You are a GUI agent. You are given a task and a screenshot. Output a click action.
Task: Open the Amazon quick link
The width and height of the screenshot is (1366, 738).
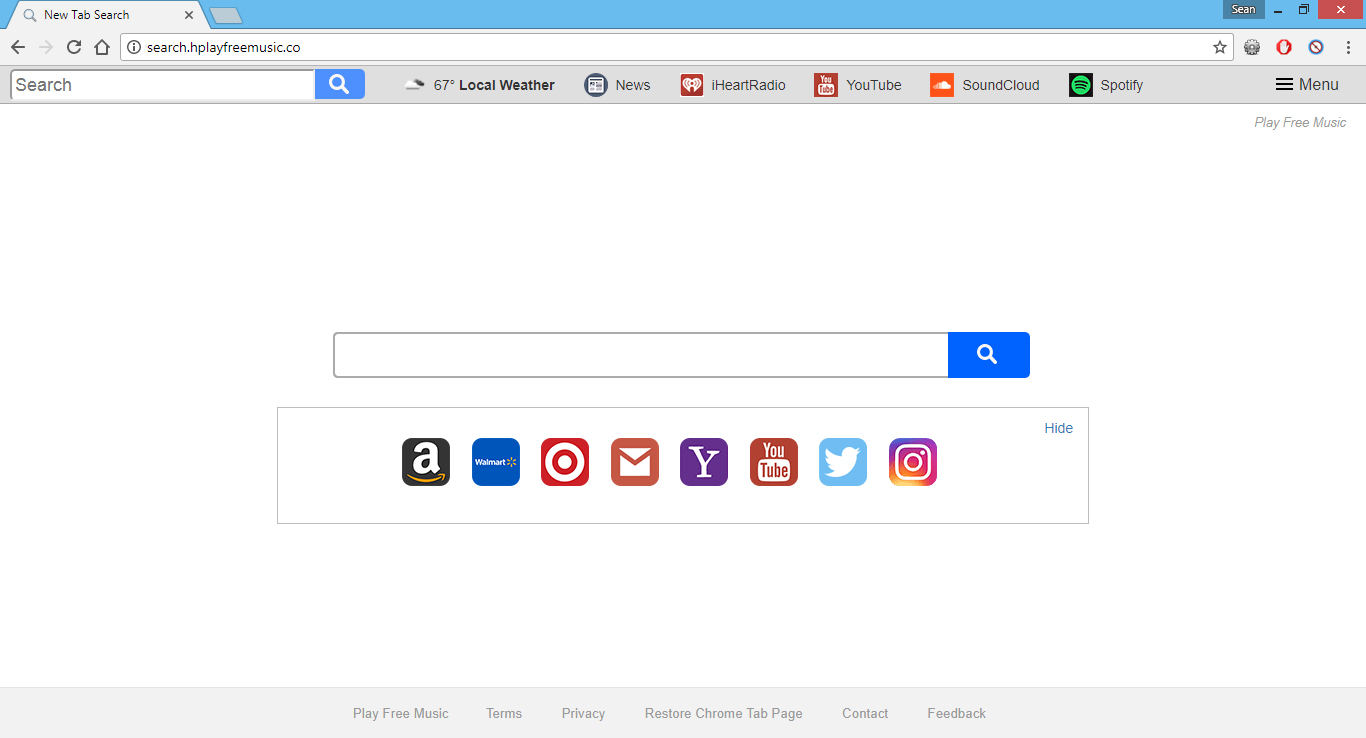pos(425,462)
